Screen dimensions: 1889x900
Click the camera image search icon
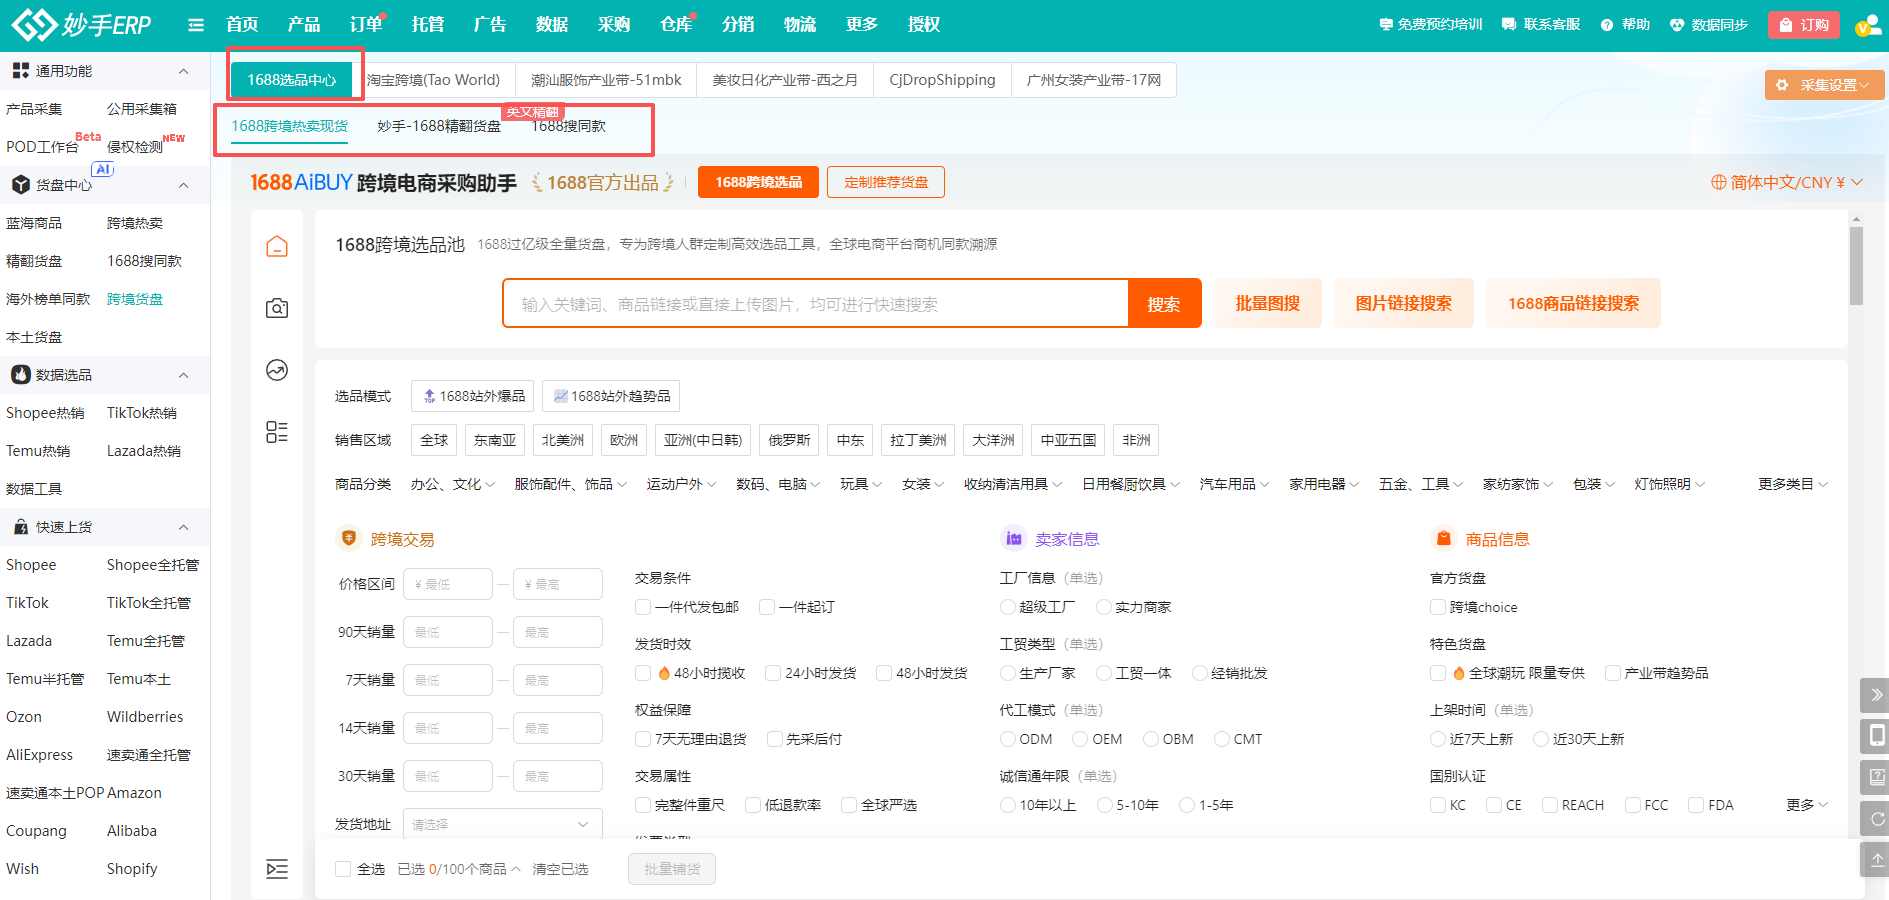(x=277, y=308)
